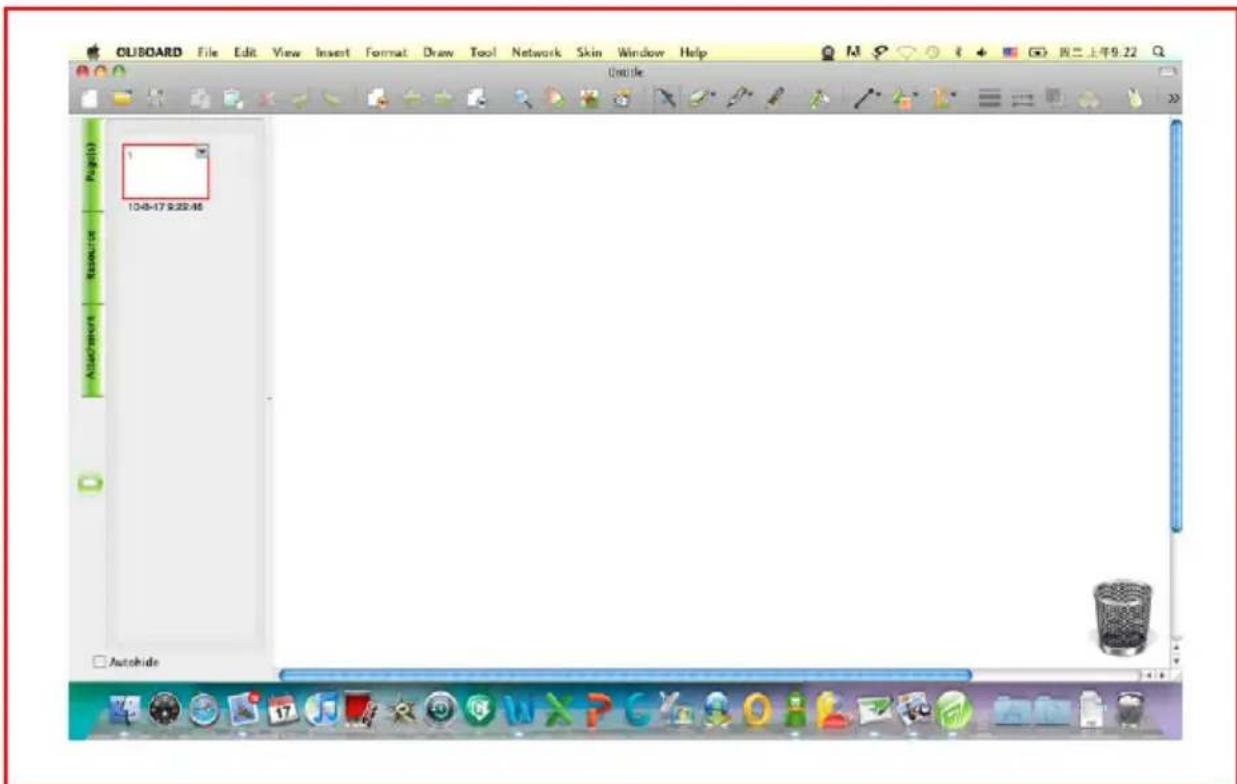
Task: Enable the Autohide checkbox
Action: click(x=98, y=661)
